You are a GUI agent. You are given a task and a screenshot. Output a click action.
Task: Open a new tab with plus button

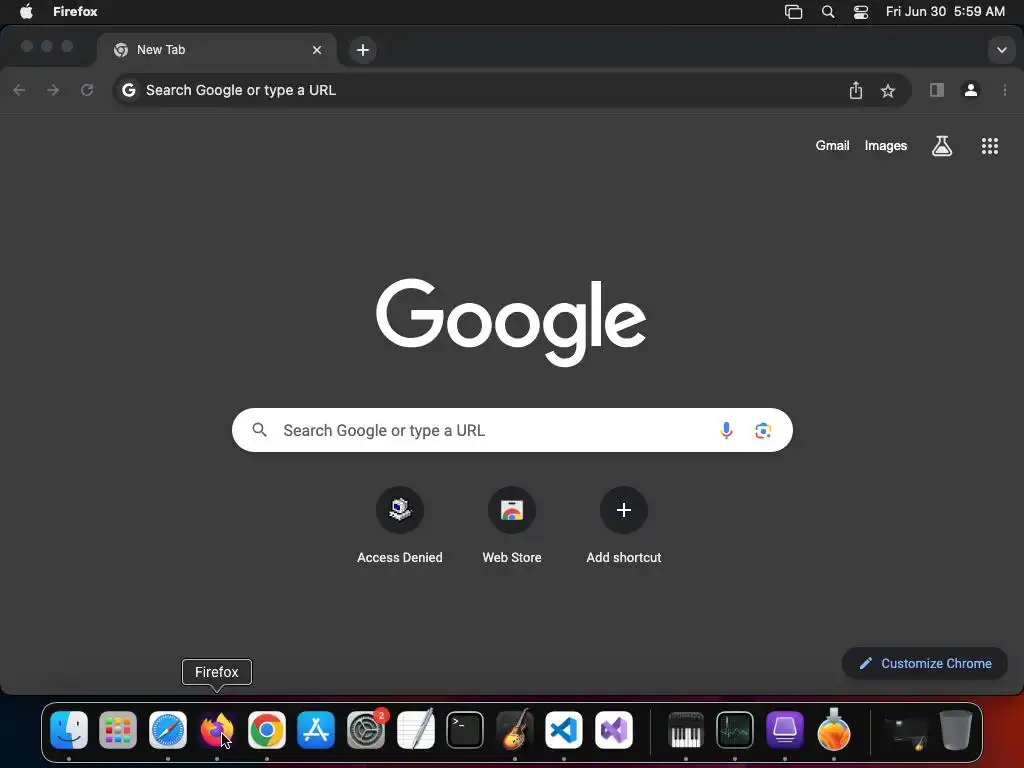(362, 50)
